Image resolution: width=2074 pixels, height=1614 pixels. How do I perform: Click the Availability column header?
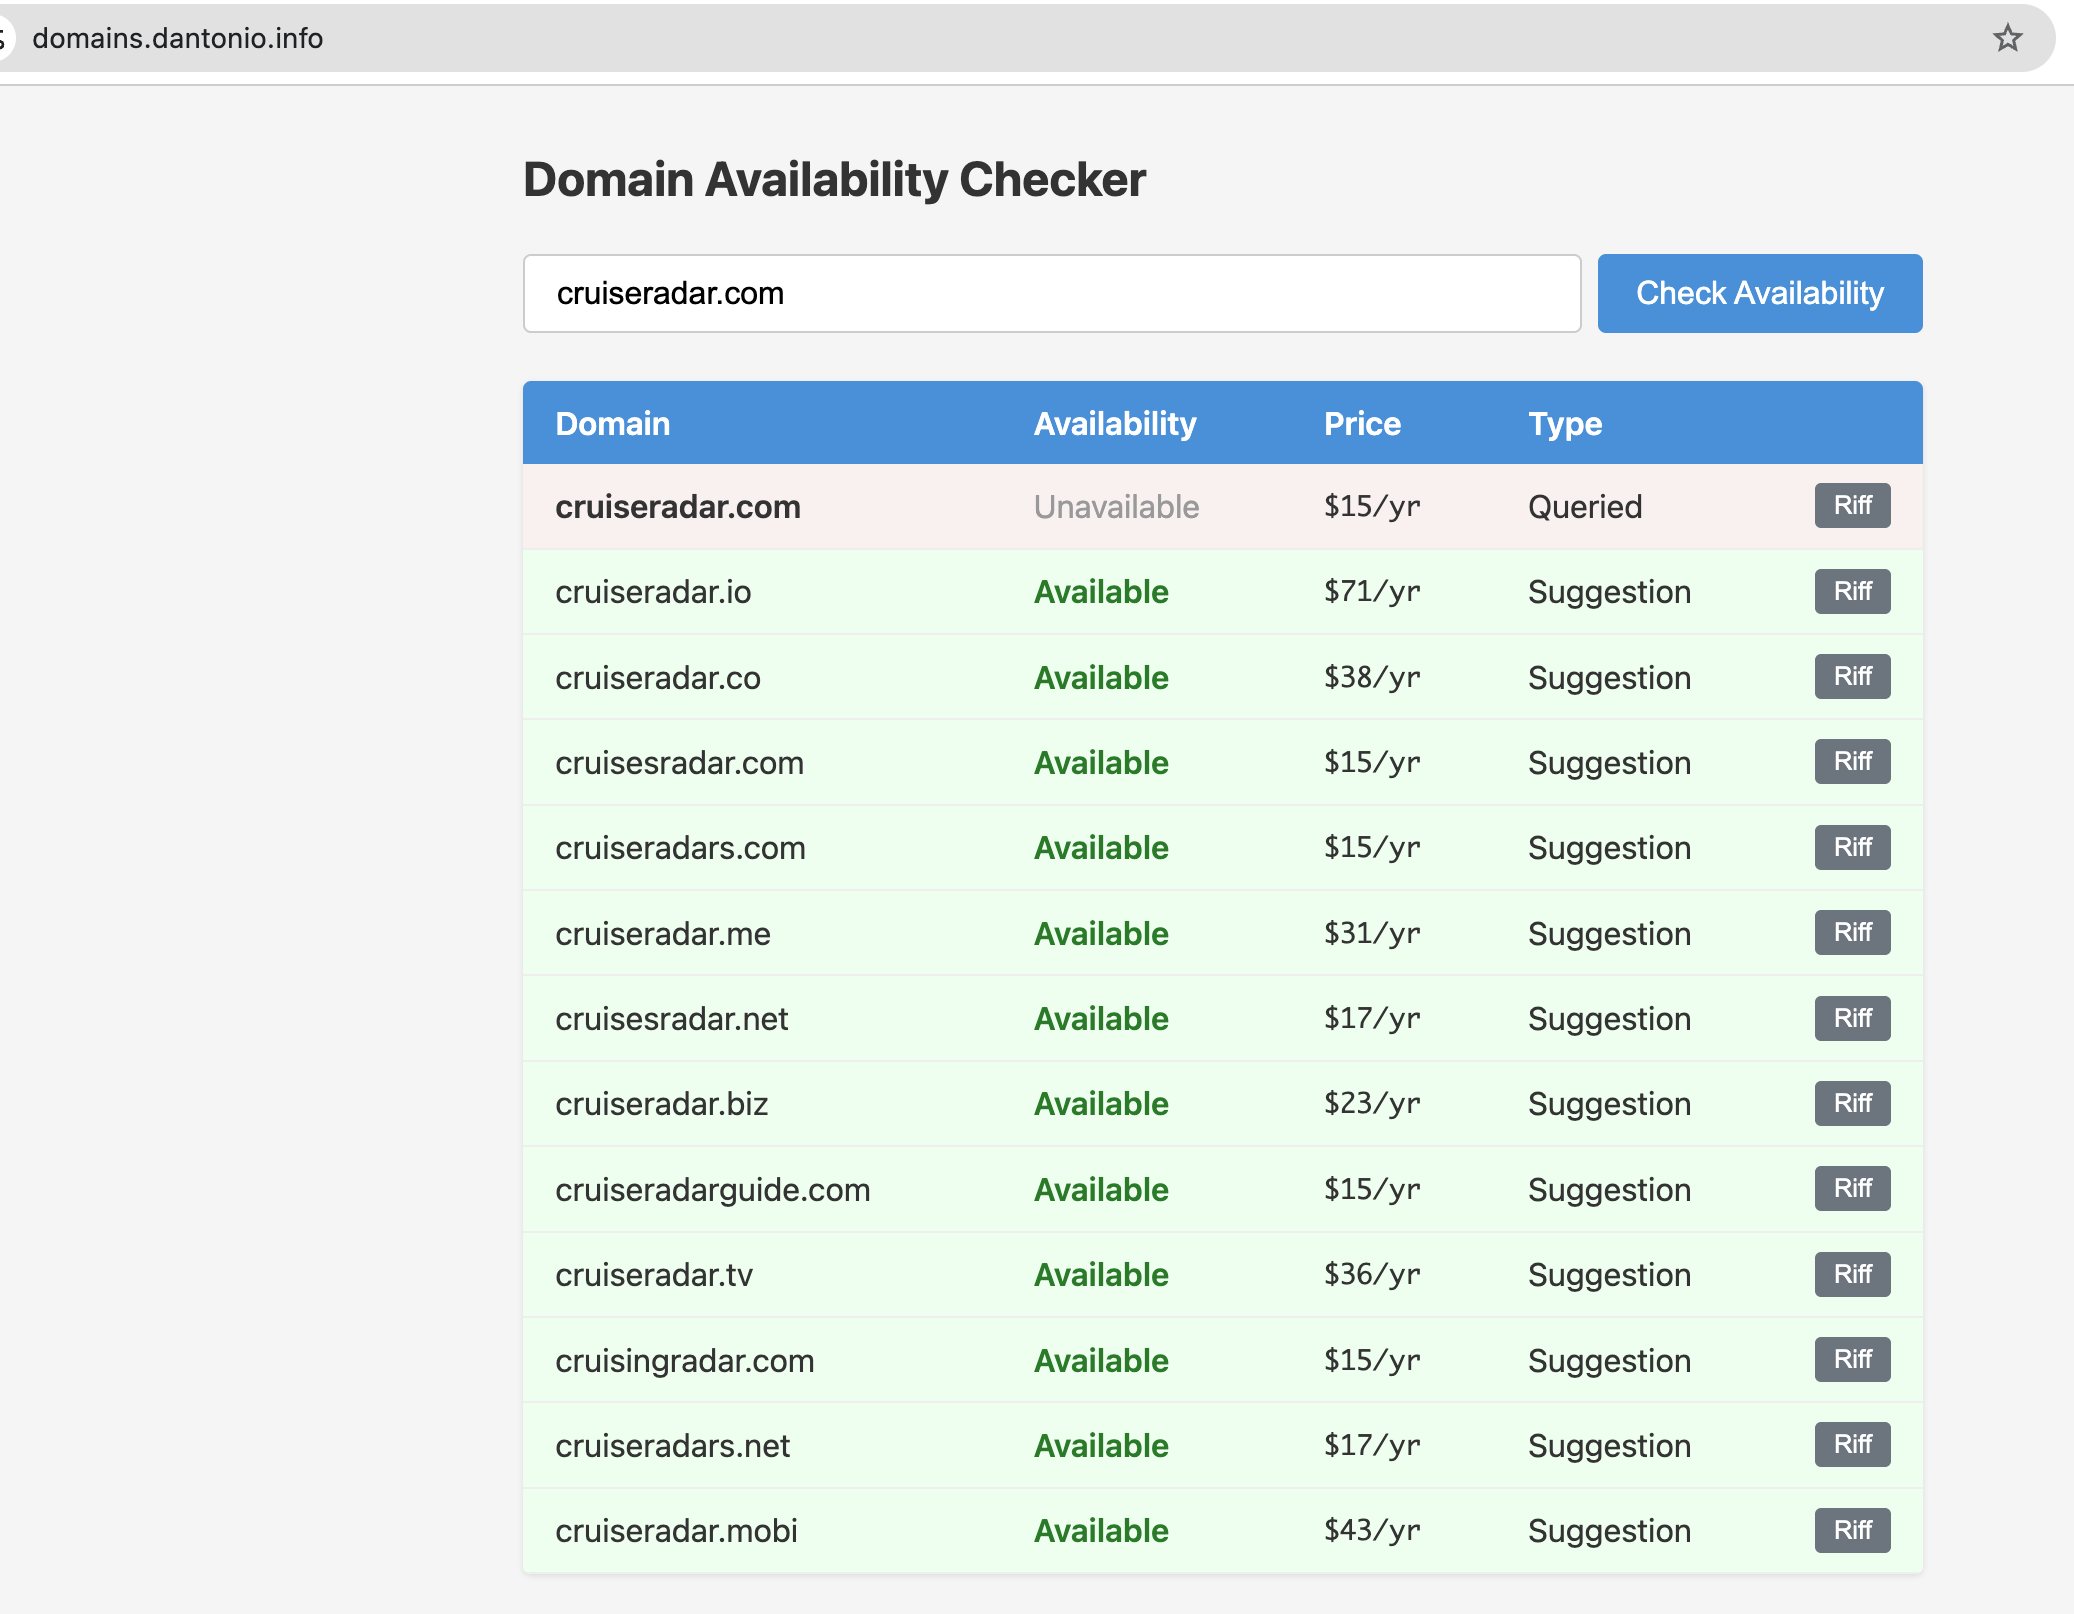(x=1114, y=422)
